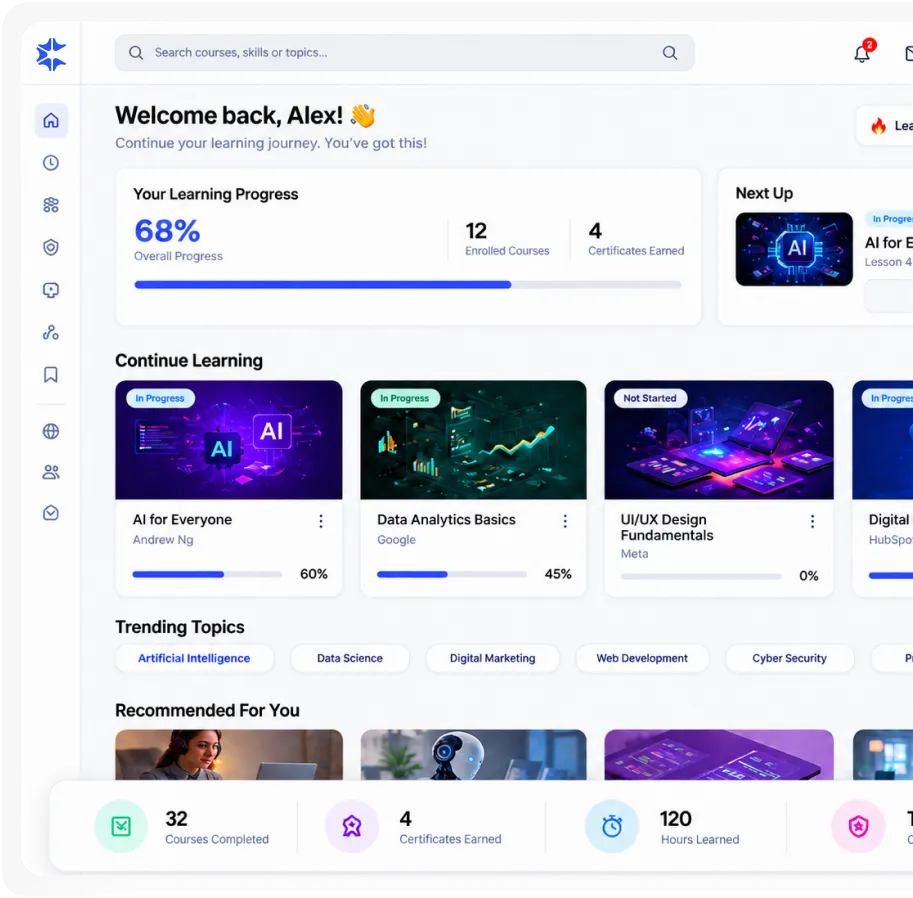The image size is (913, 898).
Task: Open the bookmark sidebar icon
Action: (x=51, y=374)
